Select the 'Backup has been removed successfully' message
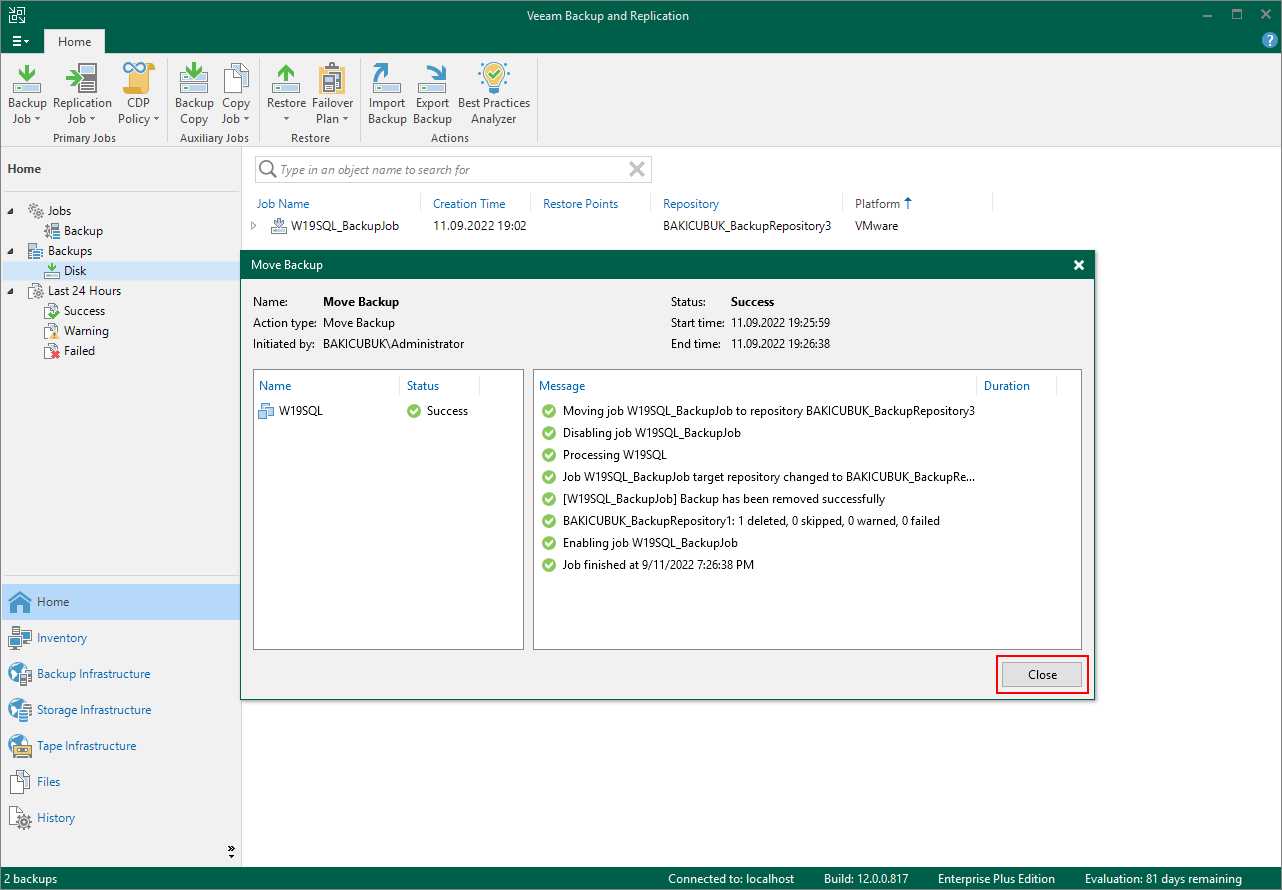This screenshot has height=890, width=1282. click(x=724, y=499)
